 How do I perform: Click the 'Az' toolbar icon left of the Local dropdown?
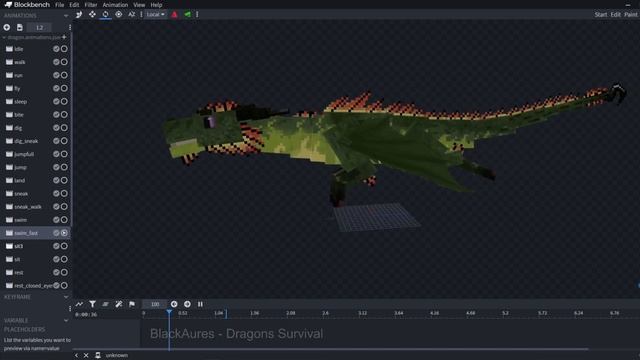tap(131, 14)
